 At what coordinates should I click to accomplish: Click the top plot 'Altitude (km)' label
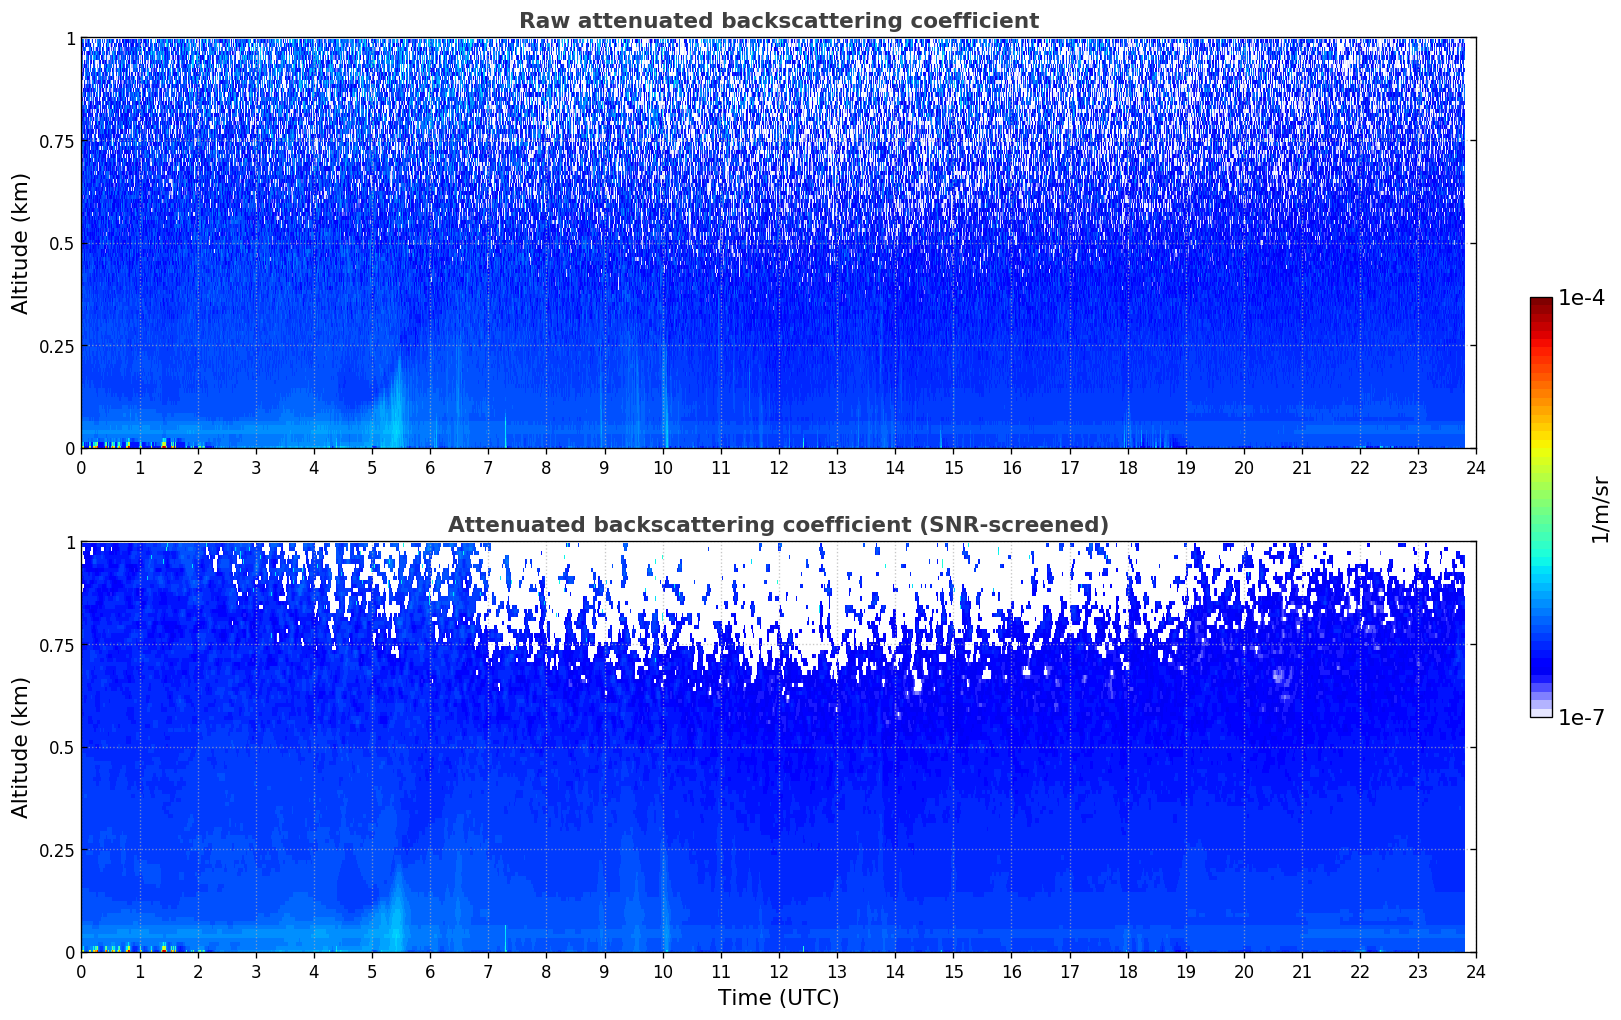[x=21, y=243]
